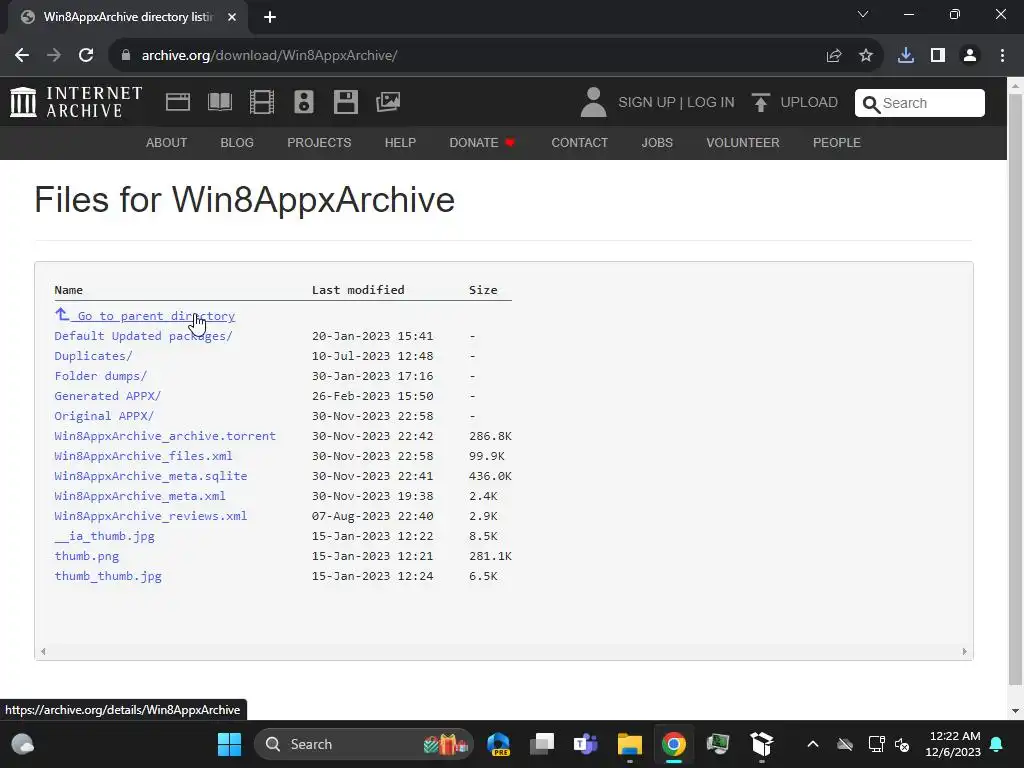1024x768 pixels.
Task: Open the PEOPLE menu item
Action: coord(837,142)
